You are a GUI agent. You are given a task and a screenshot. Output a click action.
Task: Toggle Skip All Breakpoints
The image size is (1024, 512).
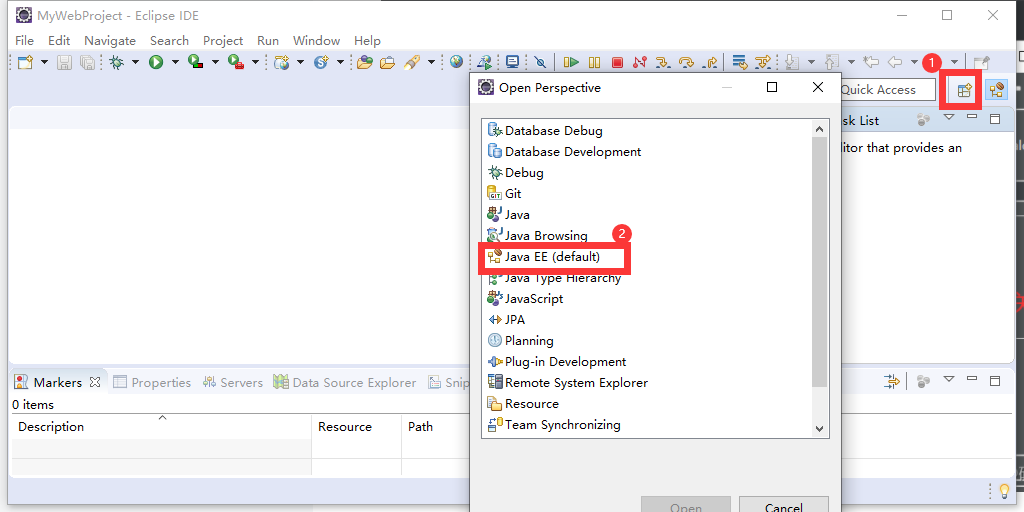539,62
